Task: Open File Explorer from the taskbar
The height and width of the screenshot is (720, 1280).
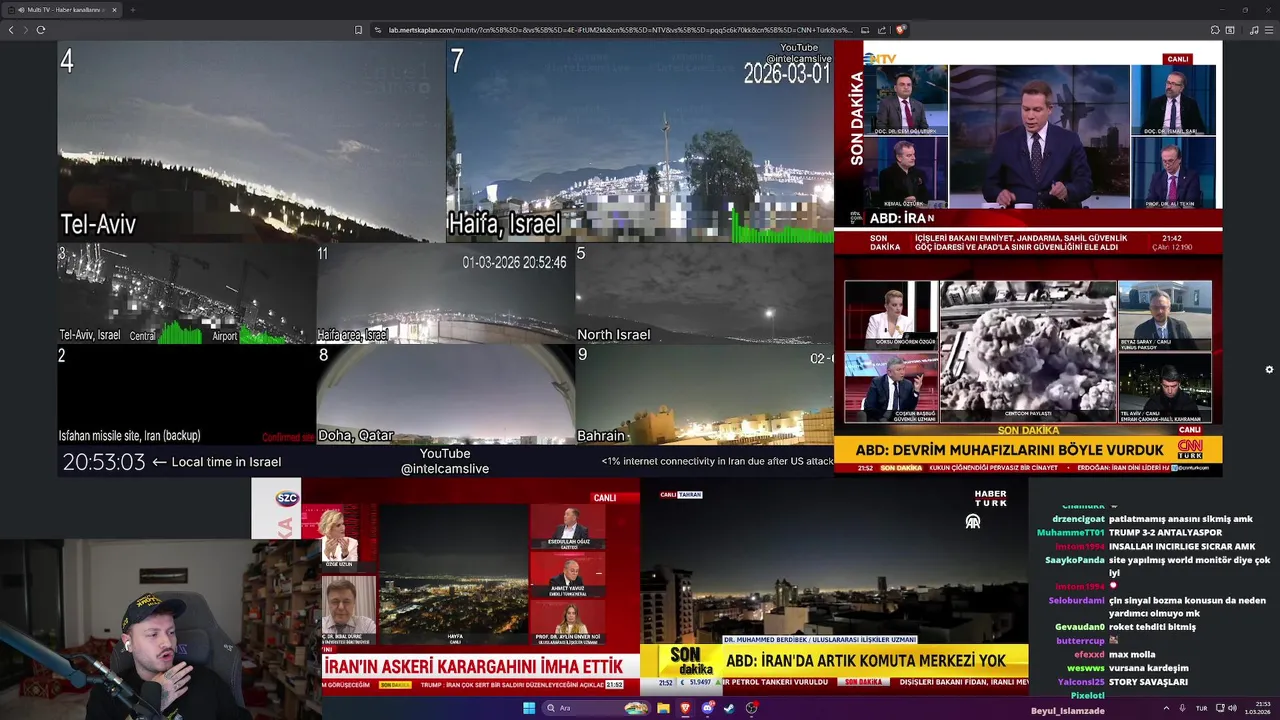Action: 663,708
